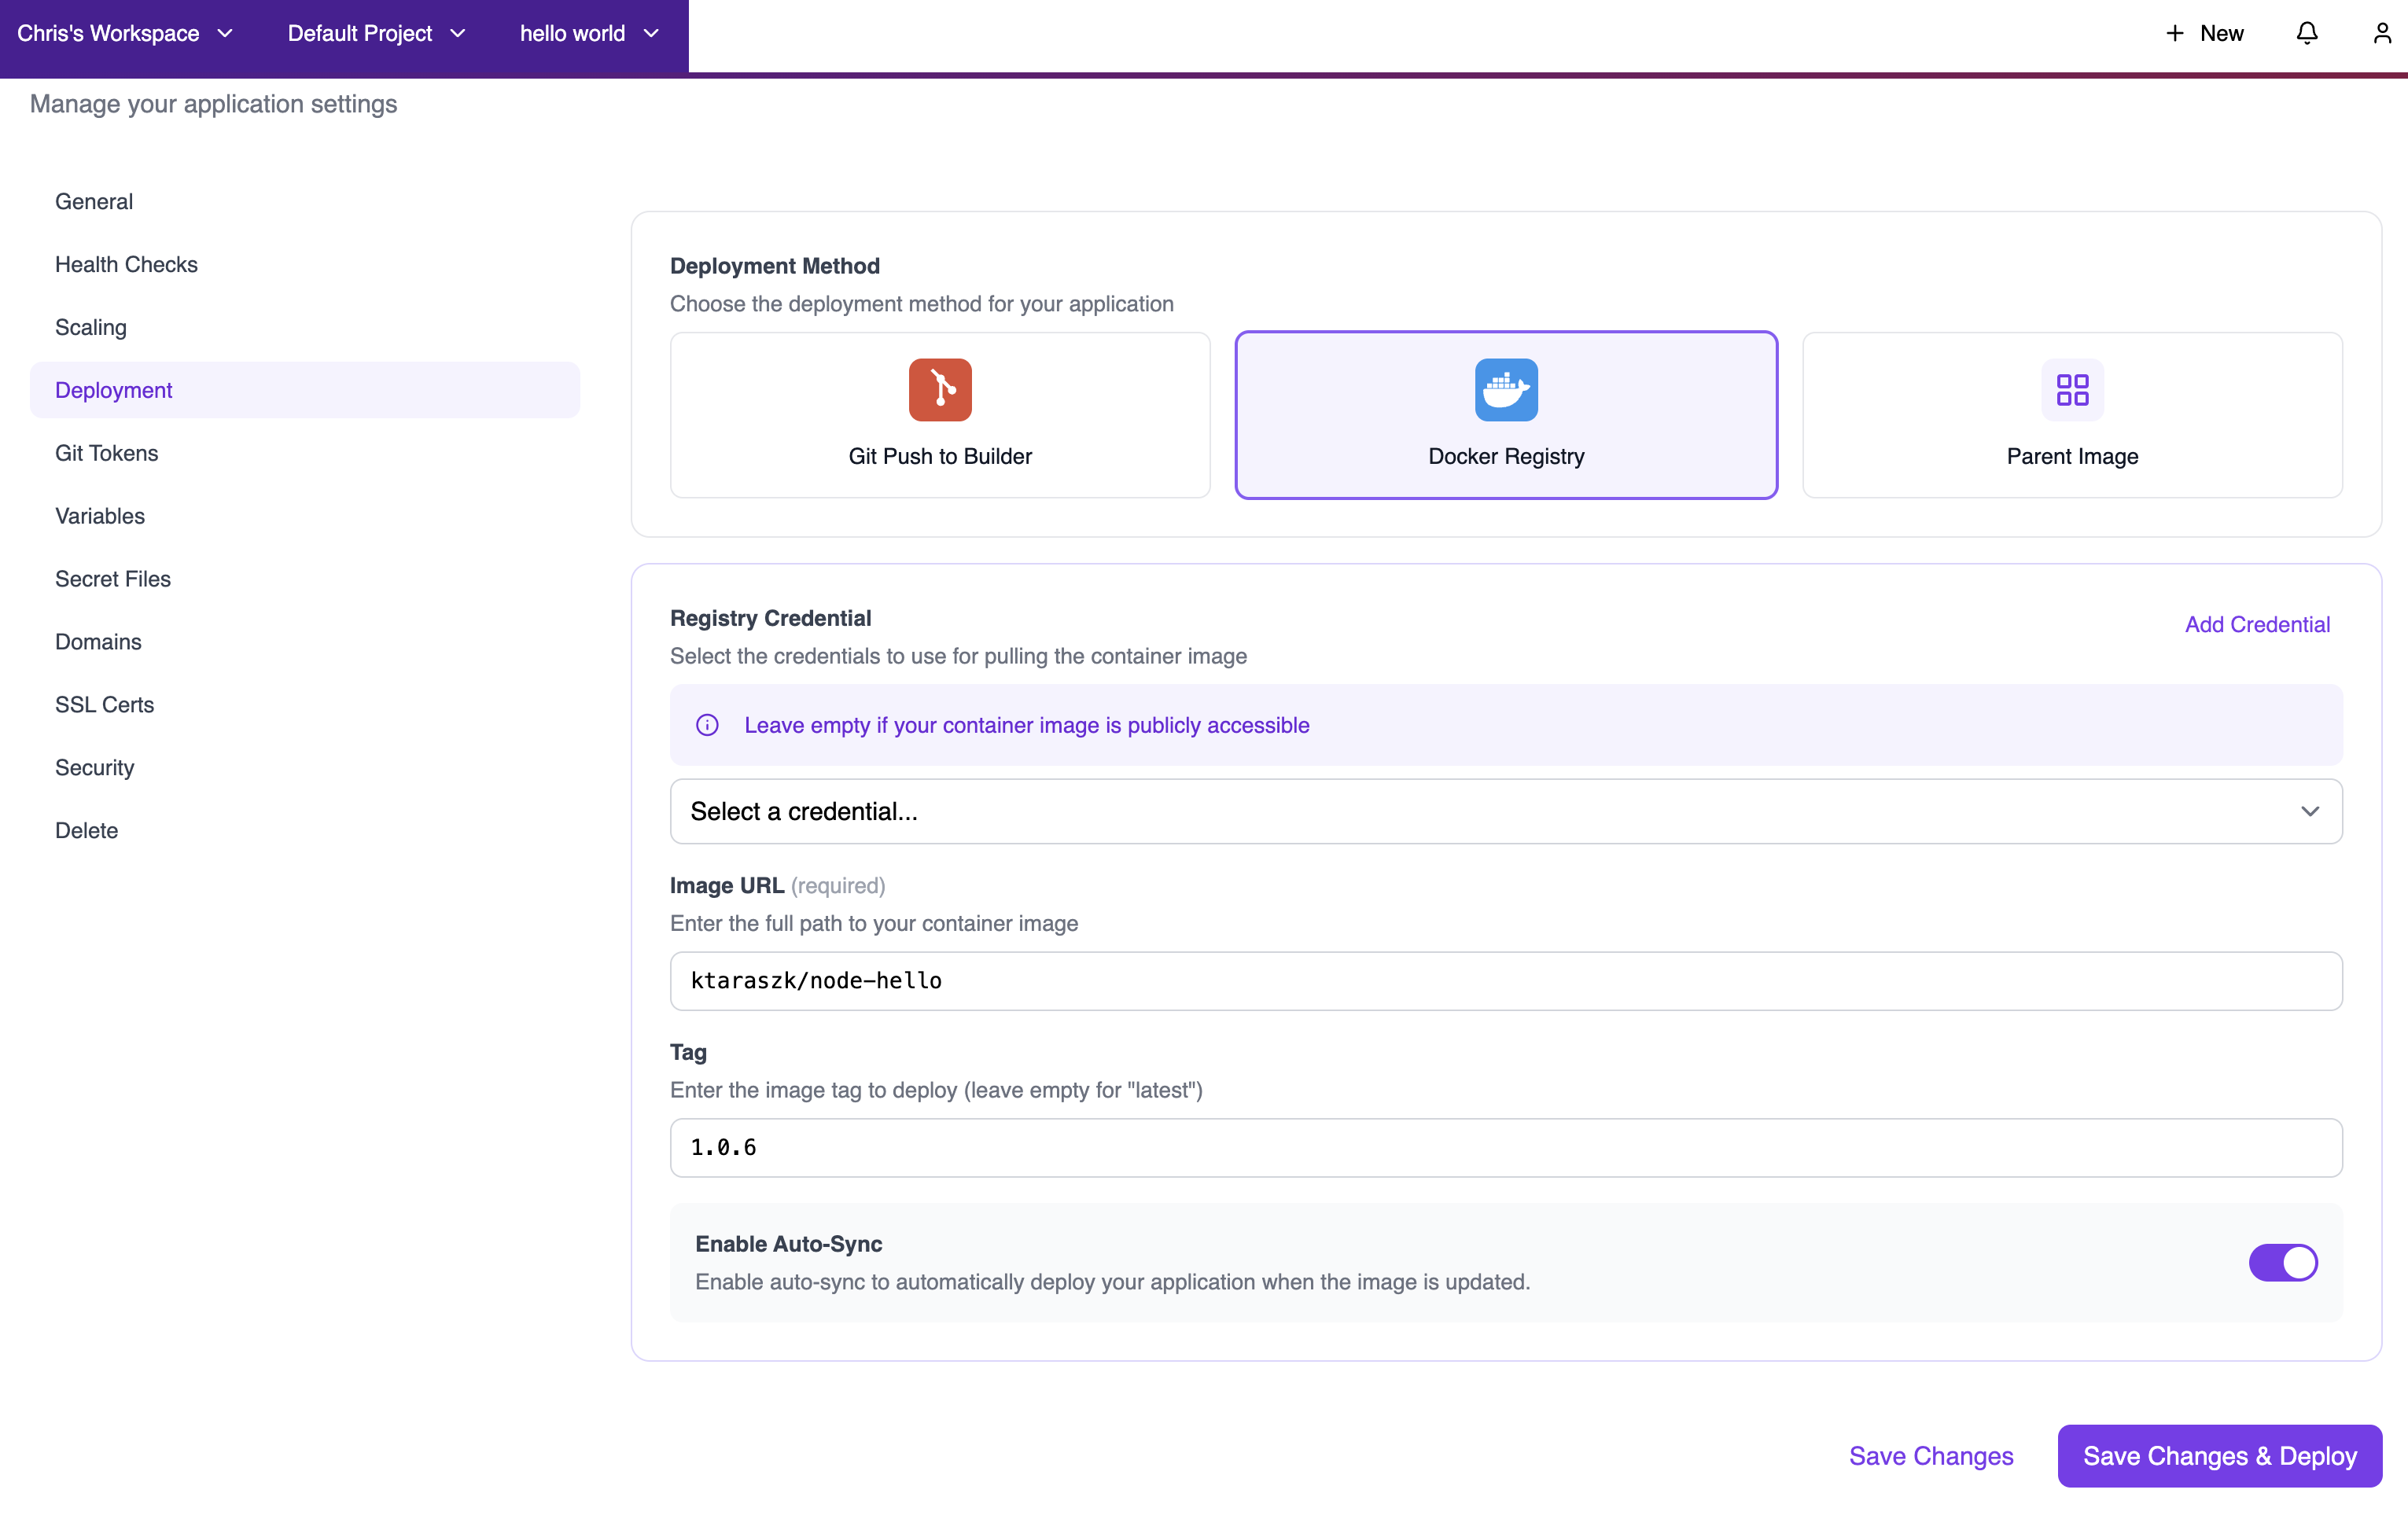Select the Delete settings section

tap(86, 830)
